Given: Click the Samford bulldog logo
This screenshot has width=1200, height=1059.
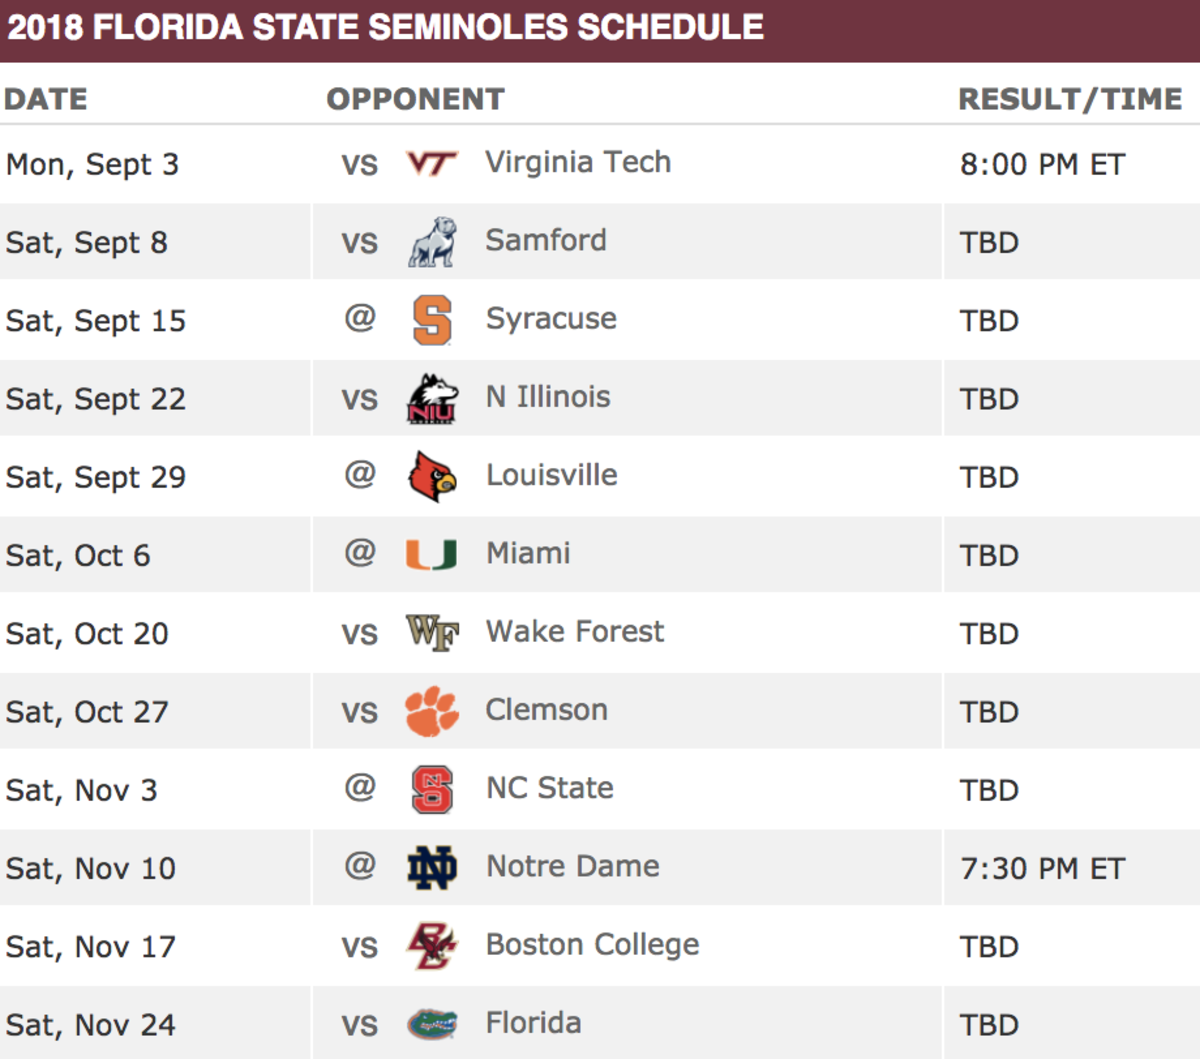Looking at the screenshot, I should [432, 242].
